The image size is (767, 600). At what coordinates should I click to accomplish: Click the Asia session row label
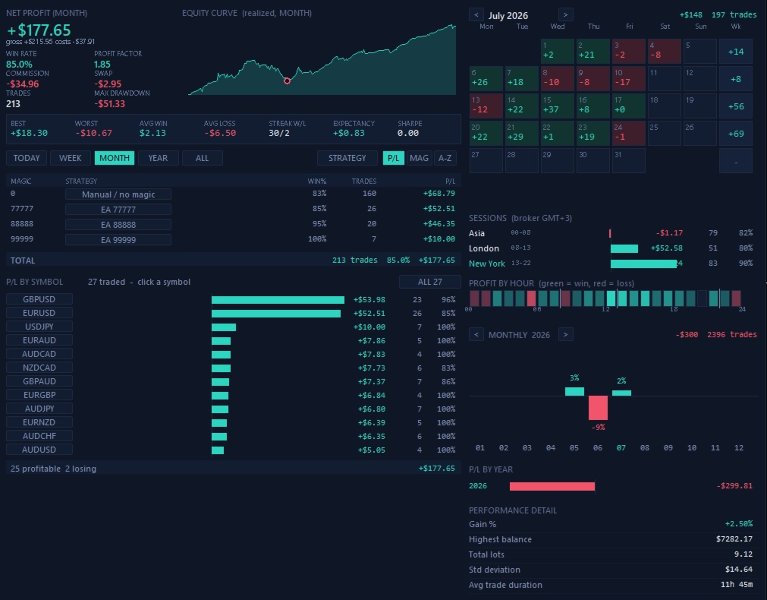(476, 233)
